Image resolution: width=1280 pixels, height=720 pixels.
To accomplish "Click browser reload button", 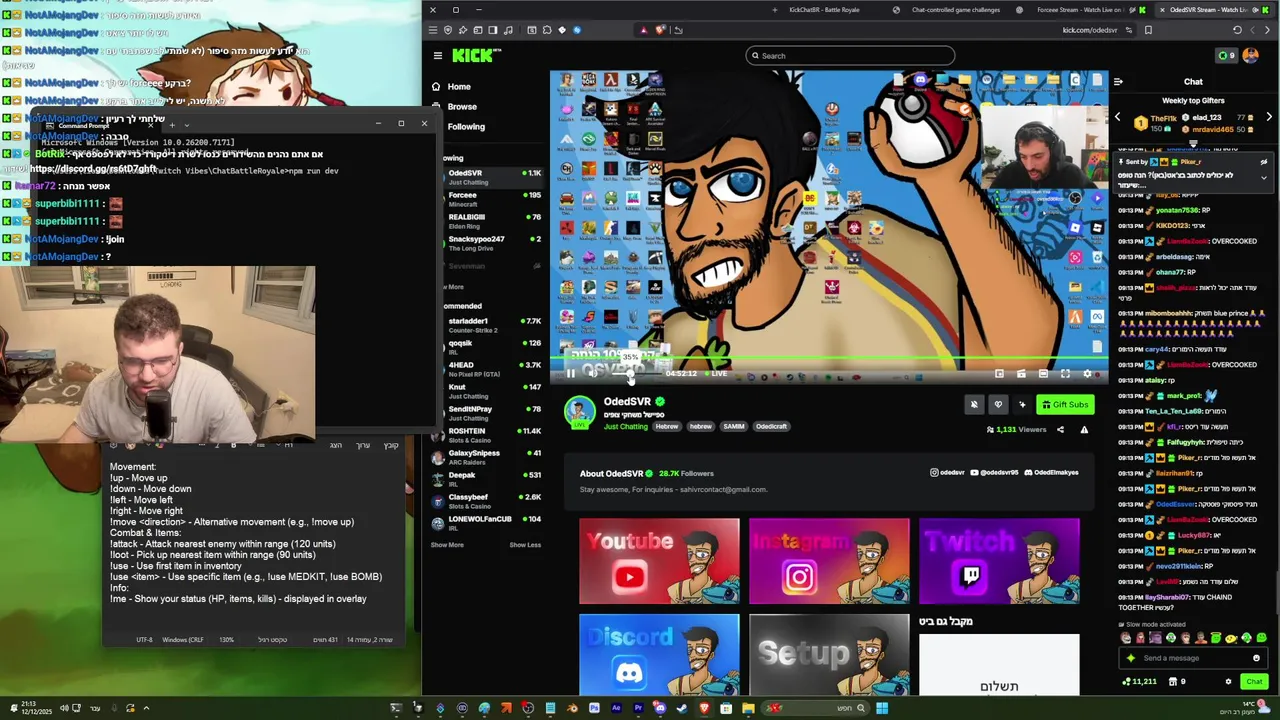I will [x=1237, y=30].
